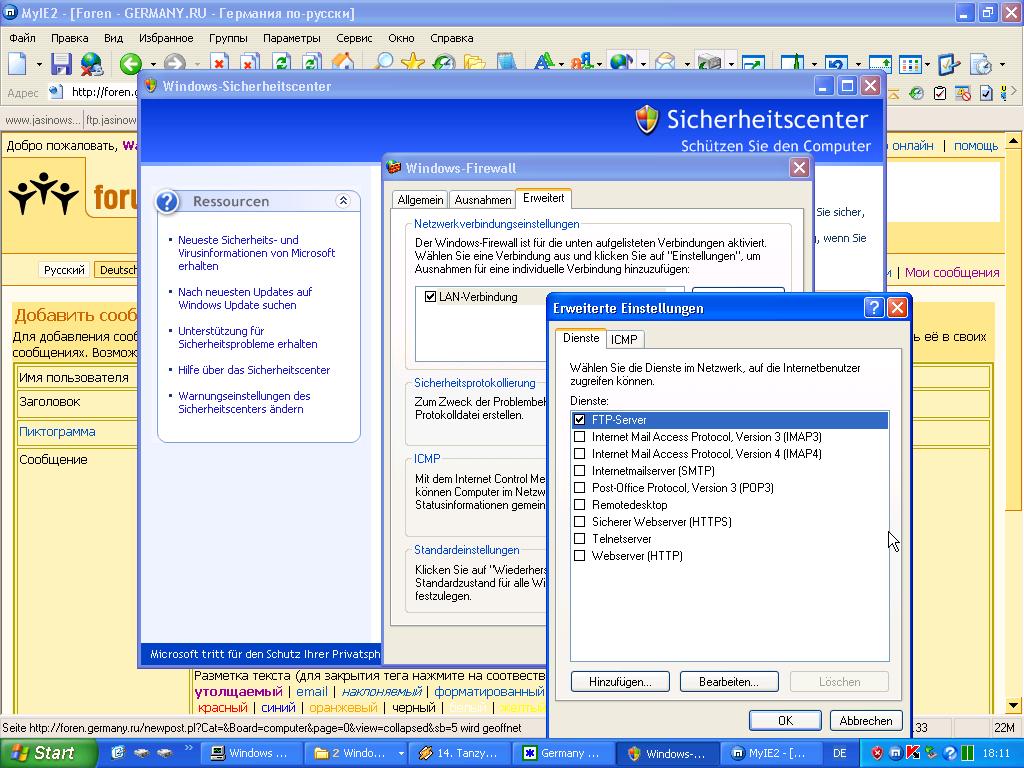The width and height of the screenshot is (1024, 768).
Task: Click the new page icon in MyIE2 toolbar
Action: tap(18, 63)
